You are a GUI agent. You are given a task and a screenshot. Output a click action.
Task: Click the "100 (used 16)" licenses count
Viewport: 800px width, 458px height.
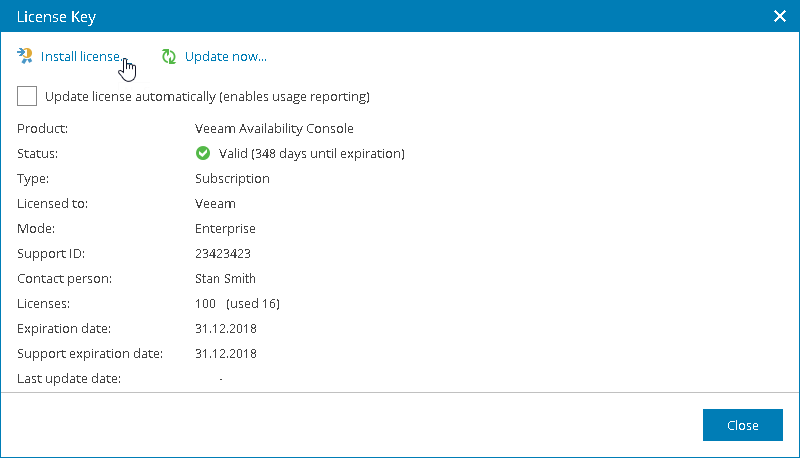(237, 304)
